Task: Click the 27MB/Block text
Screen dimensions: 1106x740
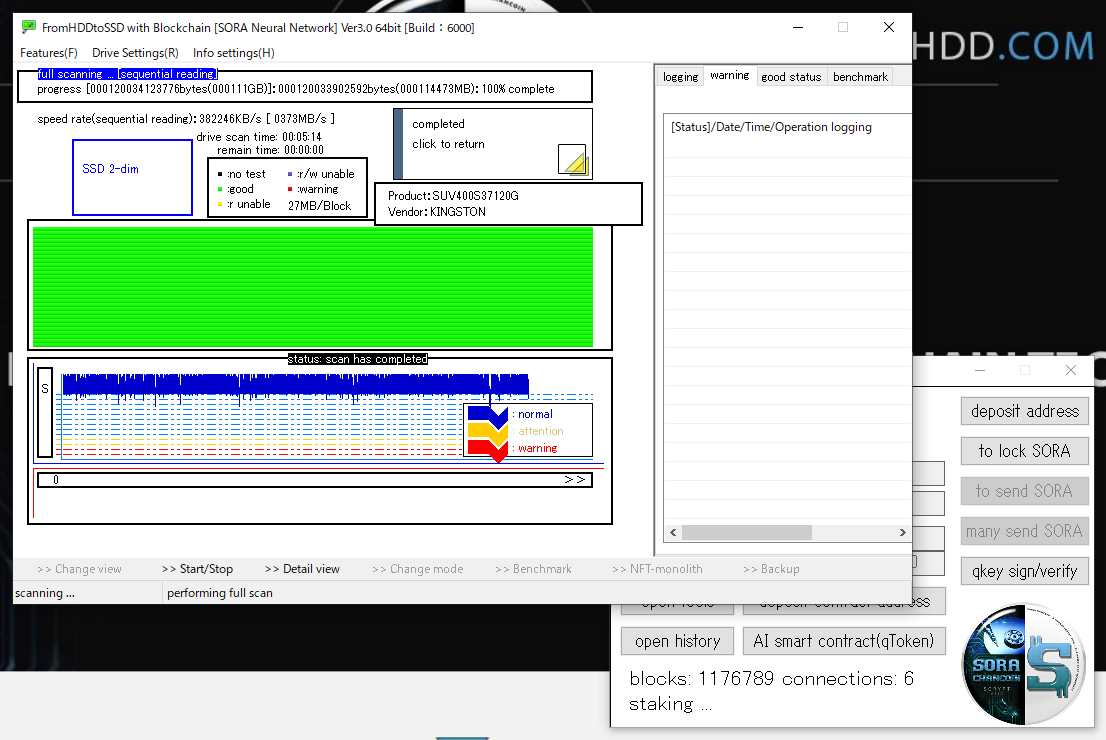Action: click(320, 206)
